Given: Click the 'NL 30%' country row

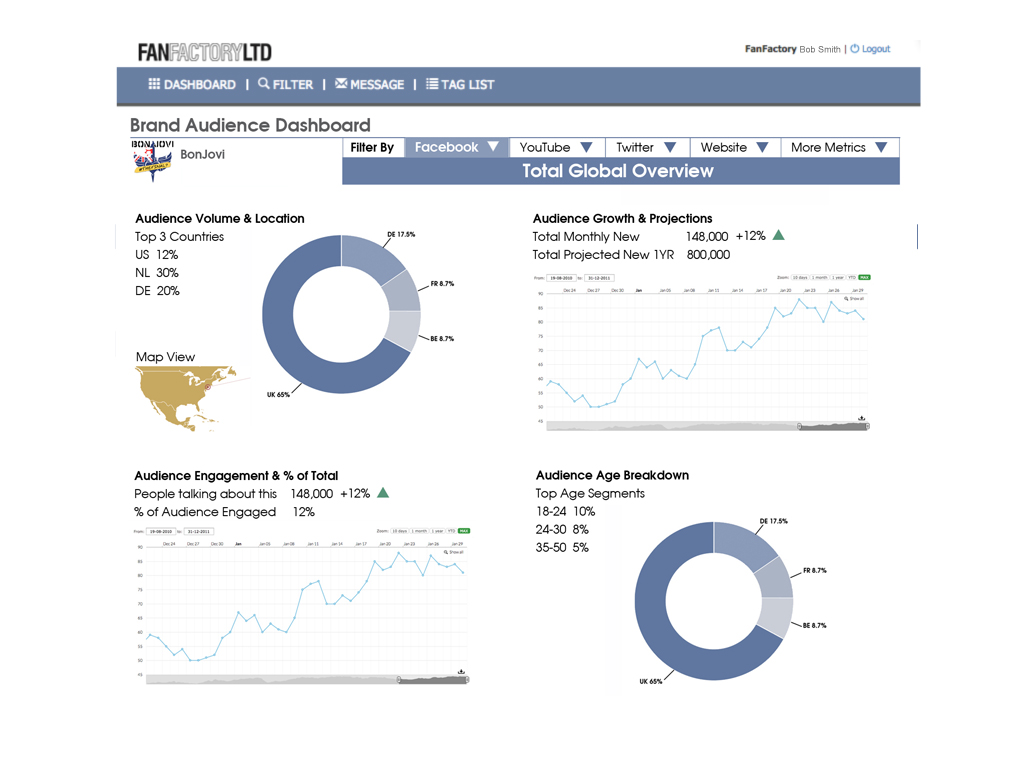Looking at the screenshot, I should [x=157, y=273].
